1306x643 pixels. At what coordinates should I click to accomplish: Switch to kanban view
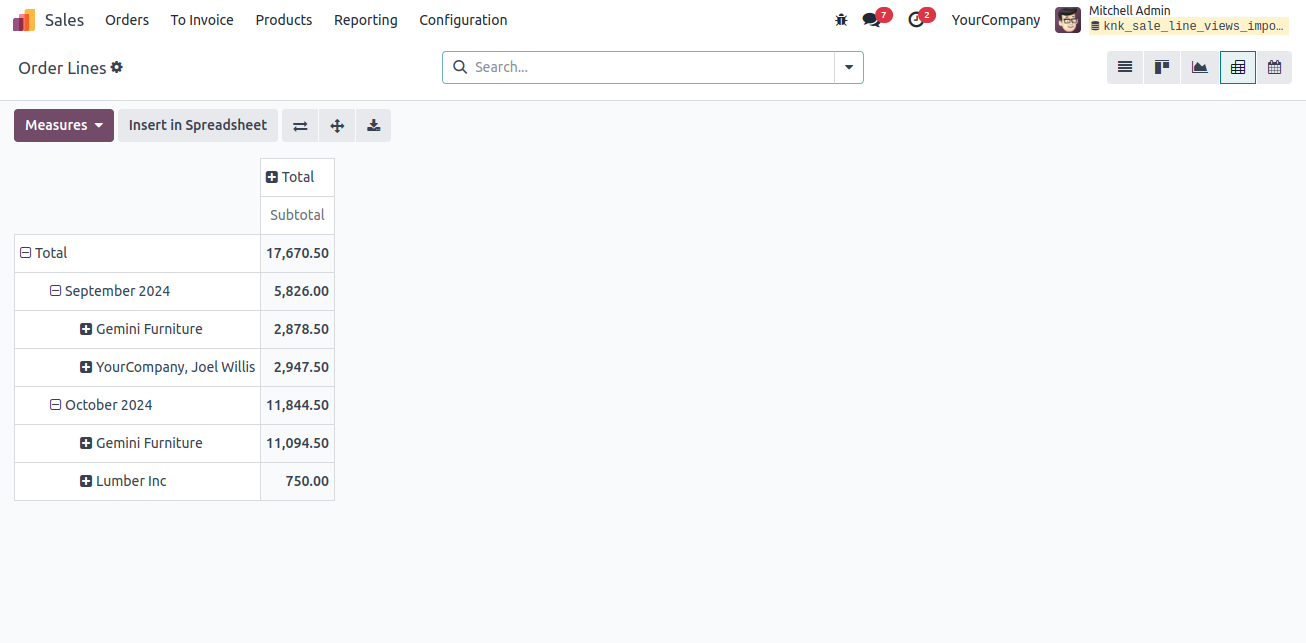pyautogui.click(x=1162, y=67)
